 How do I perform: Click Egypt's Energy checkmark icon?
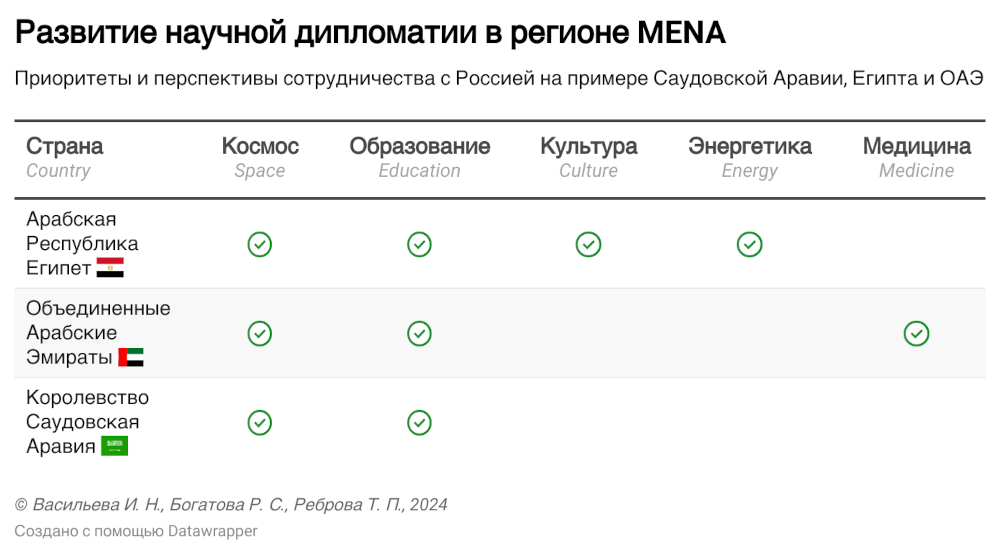click(749, 244)
